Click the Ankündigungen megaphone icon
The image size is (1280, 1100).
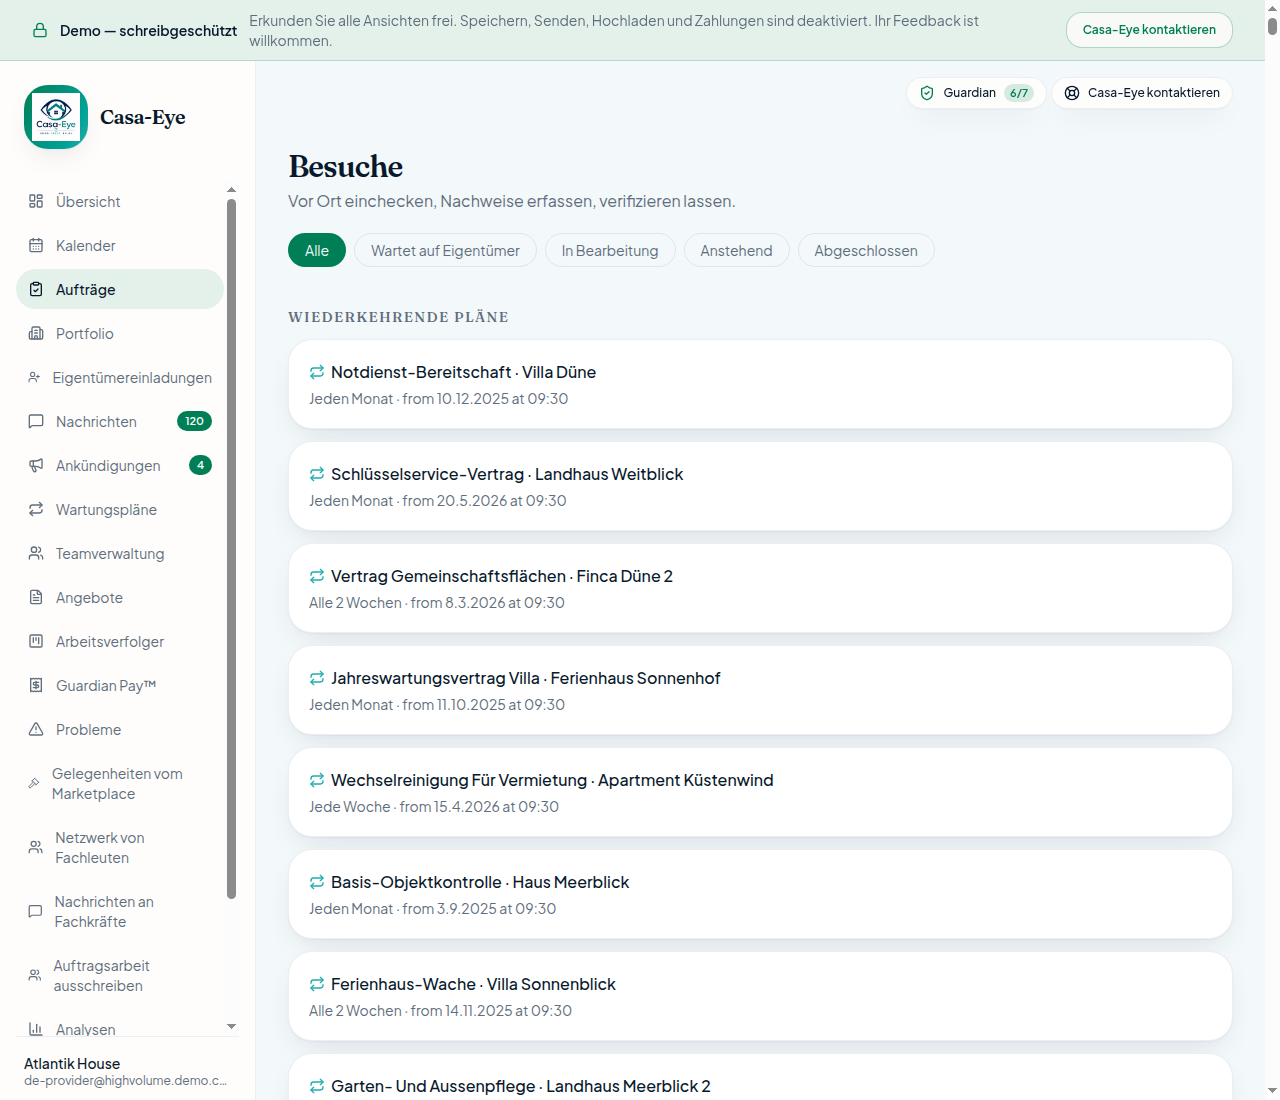[x=36, y=465]
